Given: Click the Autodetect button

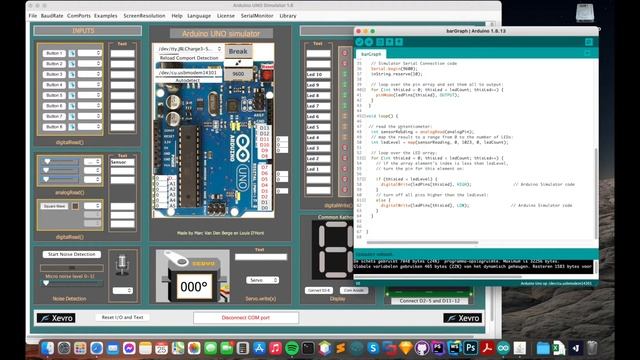Looking at the screenshot, I should (x=188, y=81).
